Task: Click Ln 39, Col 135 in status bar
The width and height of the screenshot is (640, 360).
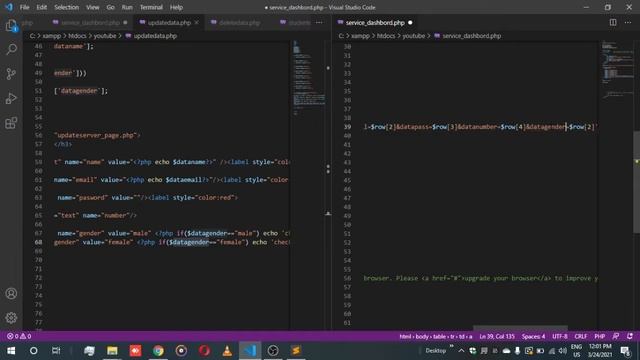Action: click(497, 336)
